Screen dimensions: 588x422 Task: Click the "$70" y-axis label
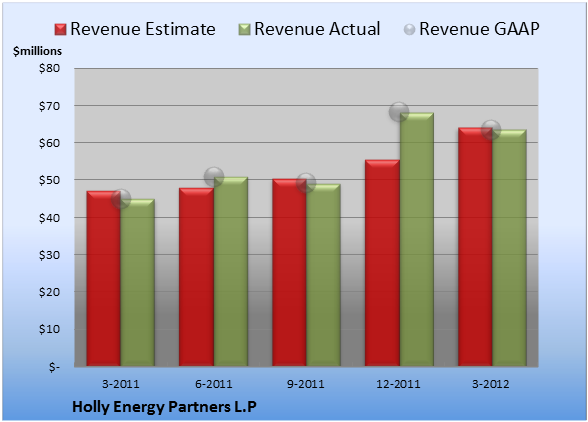coord(49,106)
